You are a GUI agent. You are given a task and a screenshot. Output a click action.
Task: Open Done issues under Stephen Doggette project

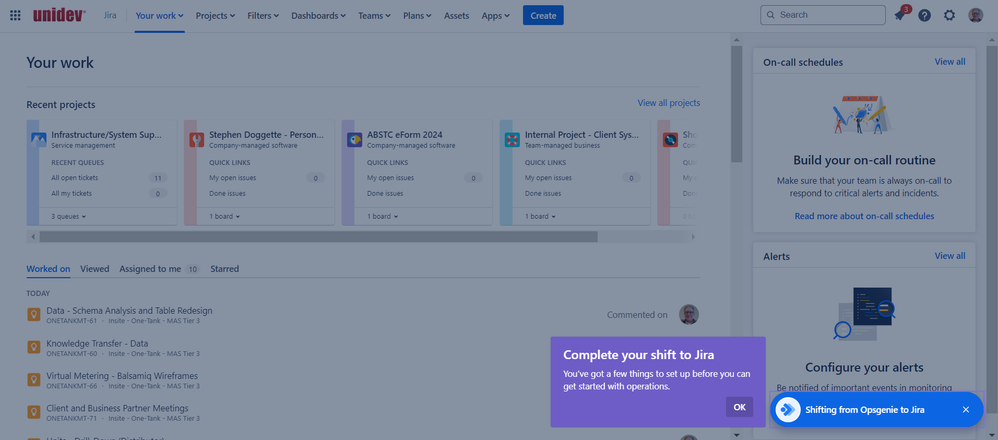click(x=227, y=193)
